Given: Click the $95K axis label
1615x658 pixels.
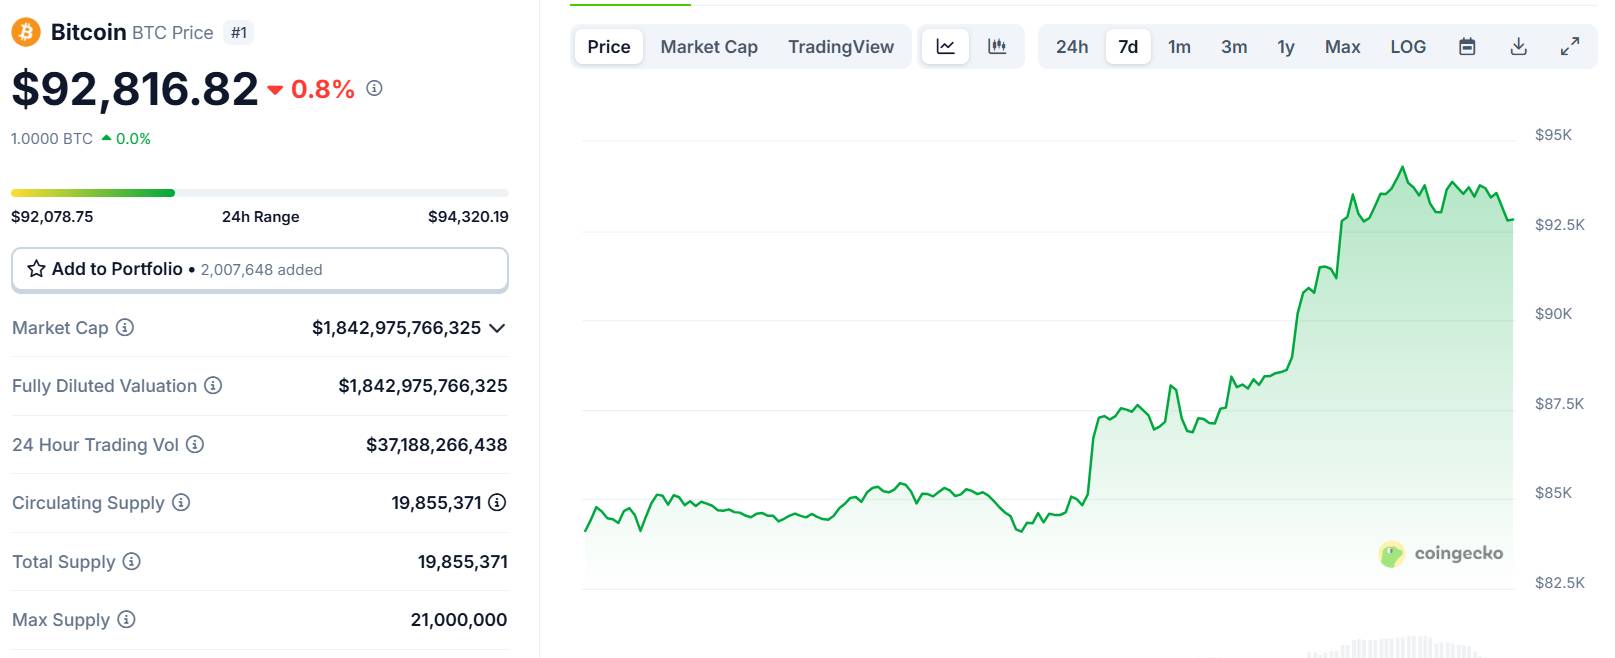Looking at the screenshot, I should 1553,135.
